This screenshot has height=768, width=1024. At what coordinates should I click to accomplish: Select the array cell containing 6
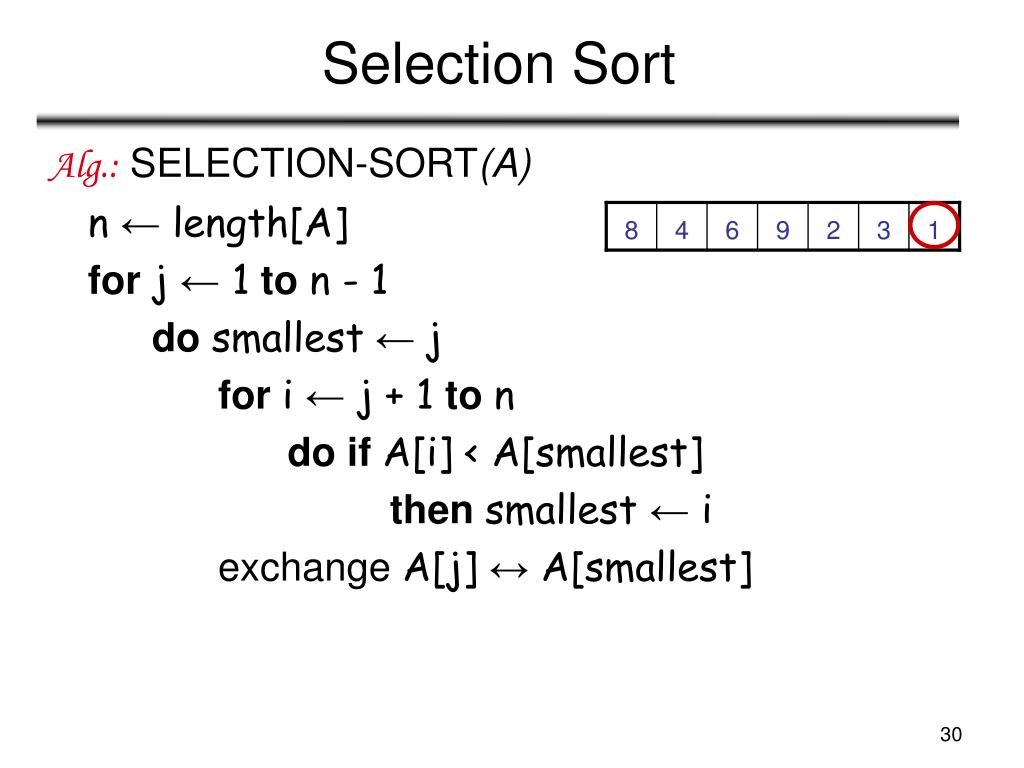[x=732, y=227]
